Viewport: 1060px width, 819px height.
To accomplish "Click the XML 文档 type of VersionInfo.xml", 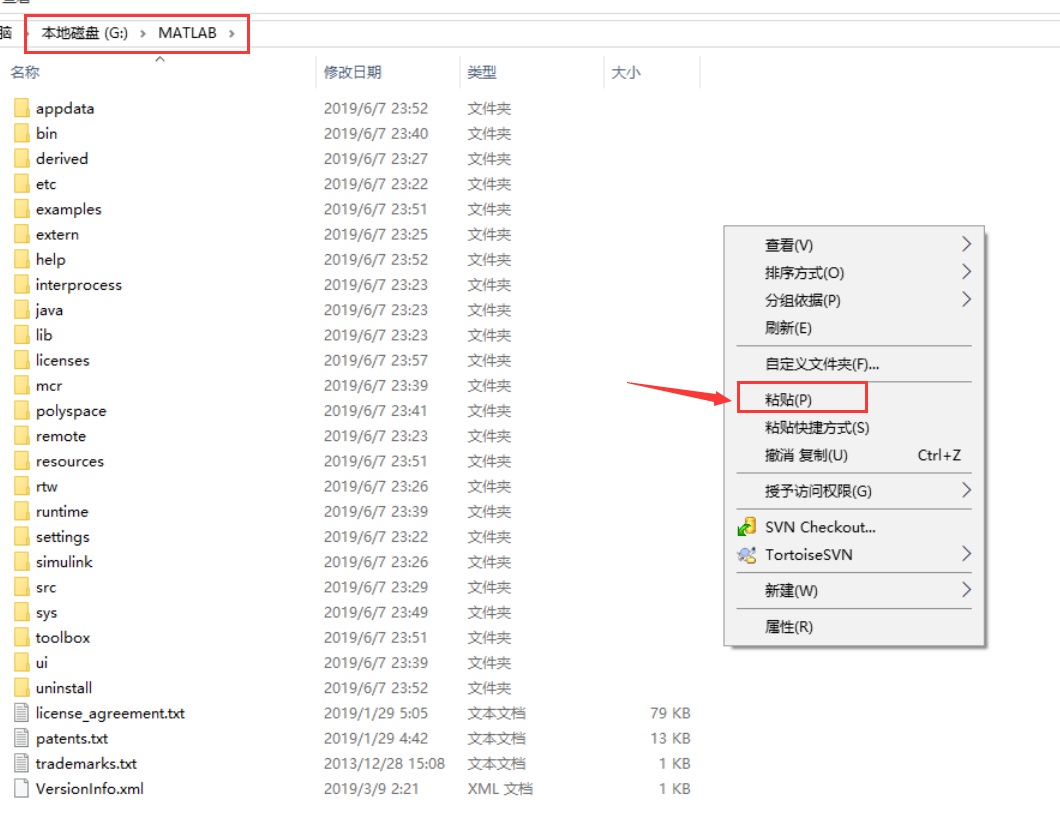I will point(500,789).
